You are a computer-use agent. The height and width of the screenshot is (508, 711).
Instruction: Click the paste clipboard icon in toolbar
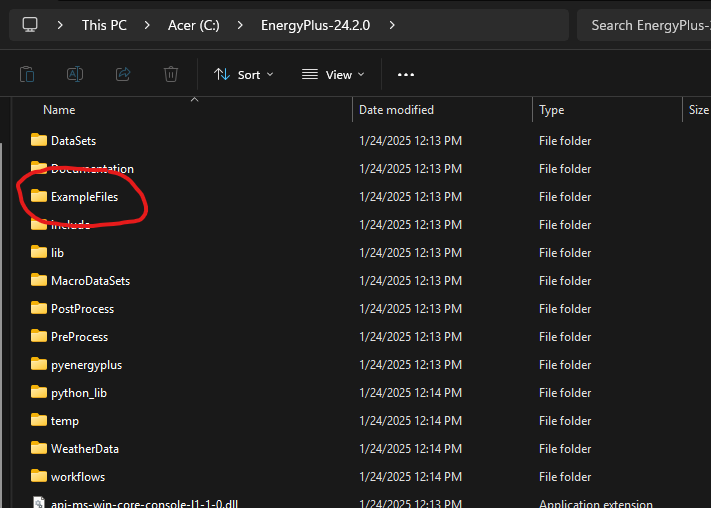28,74
